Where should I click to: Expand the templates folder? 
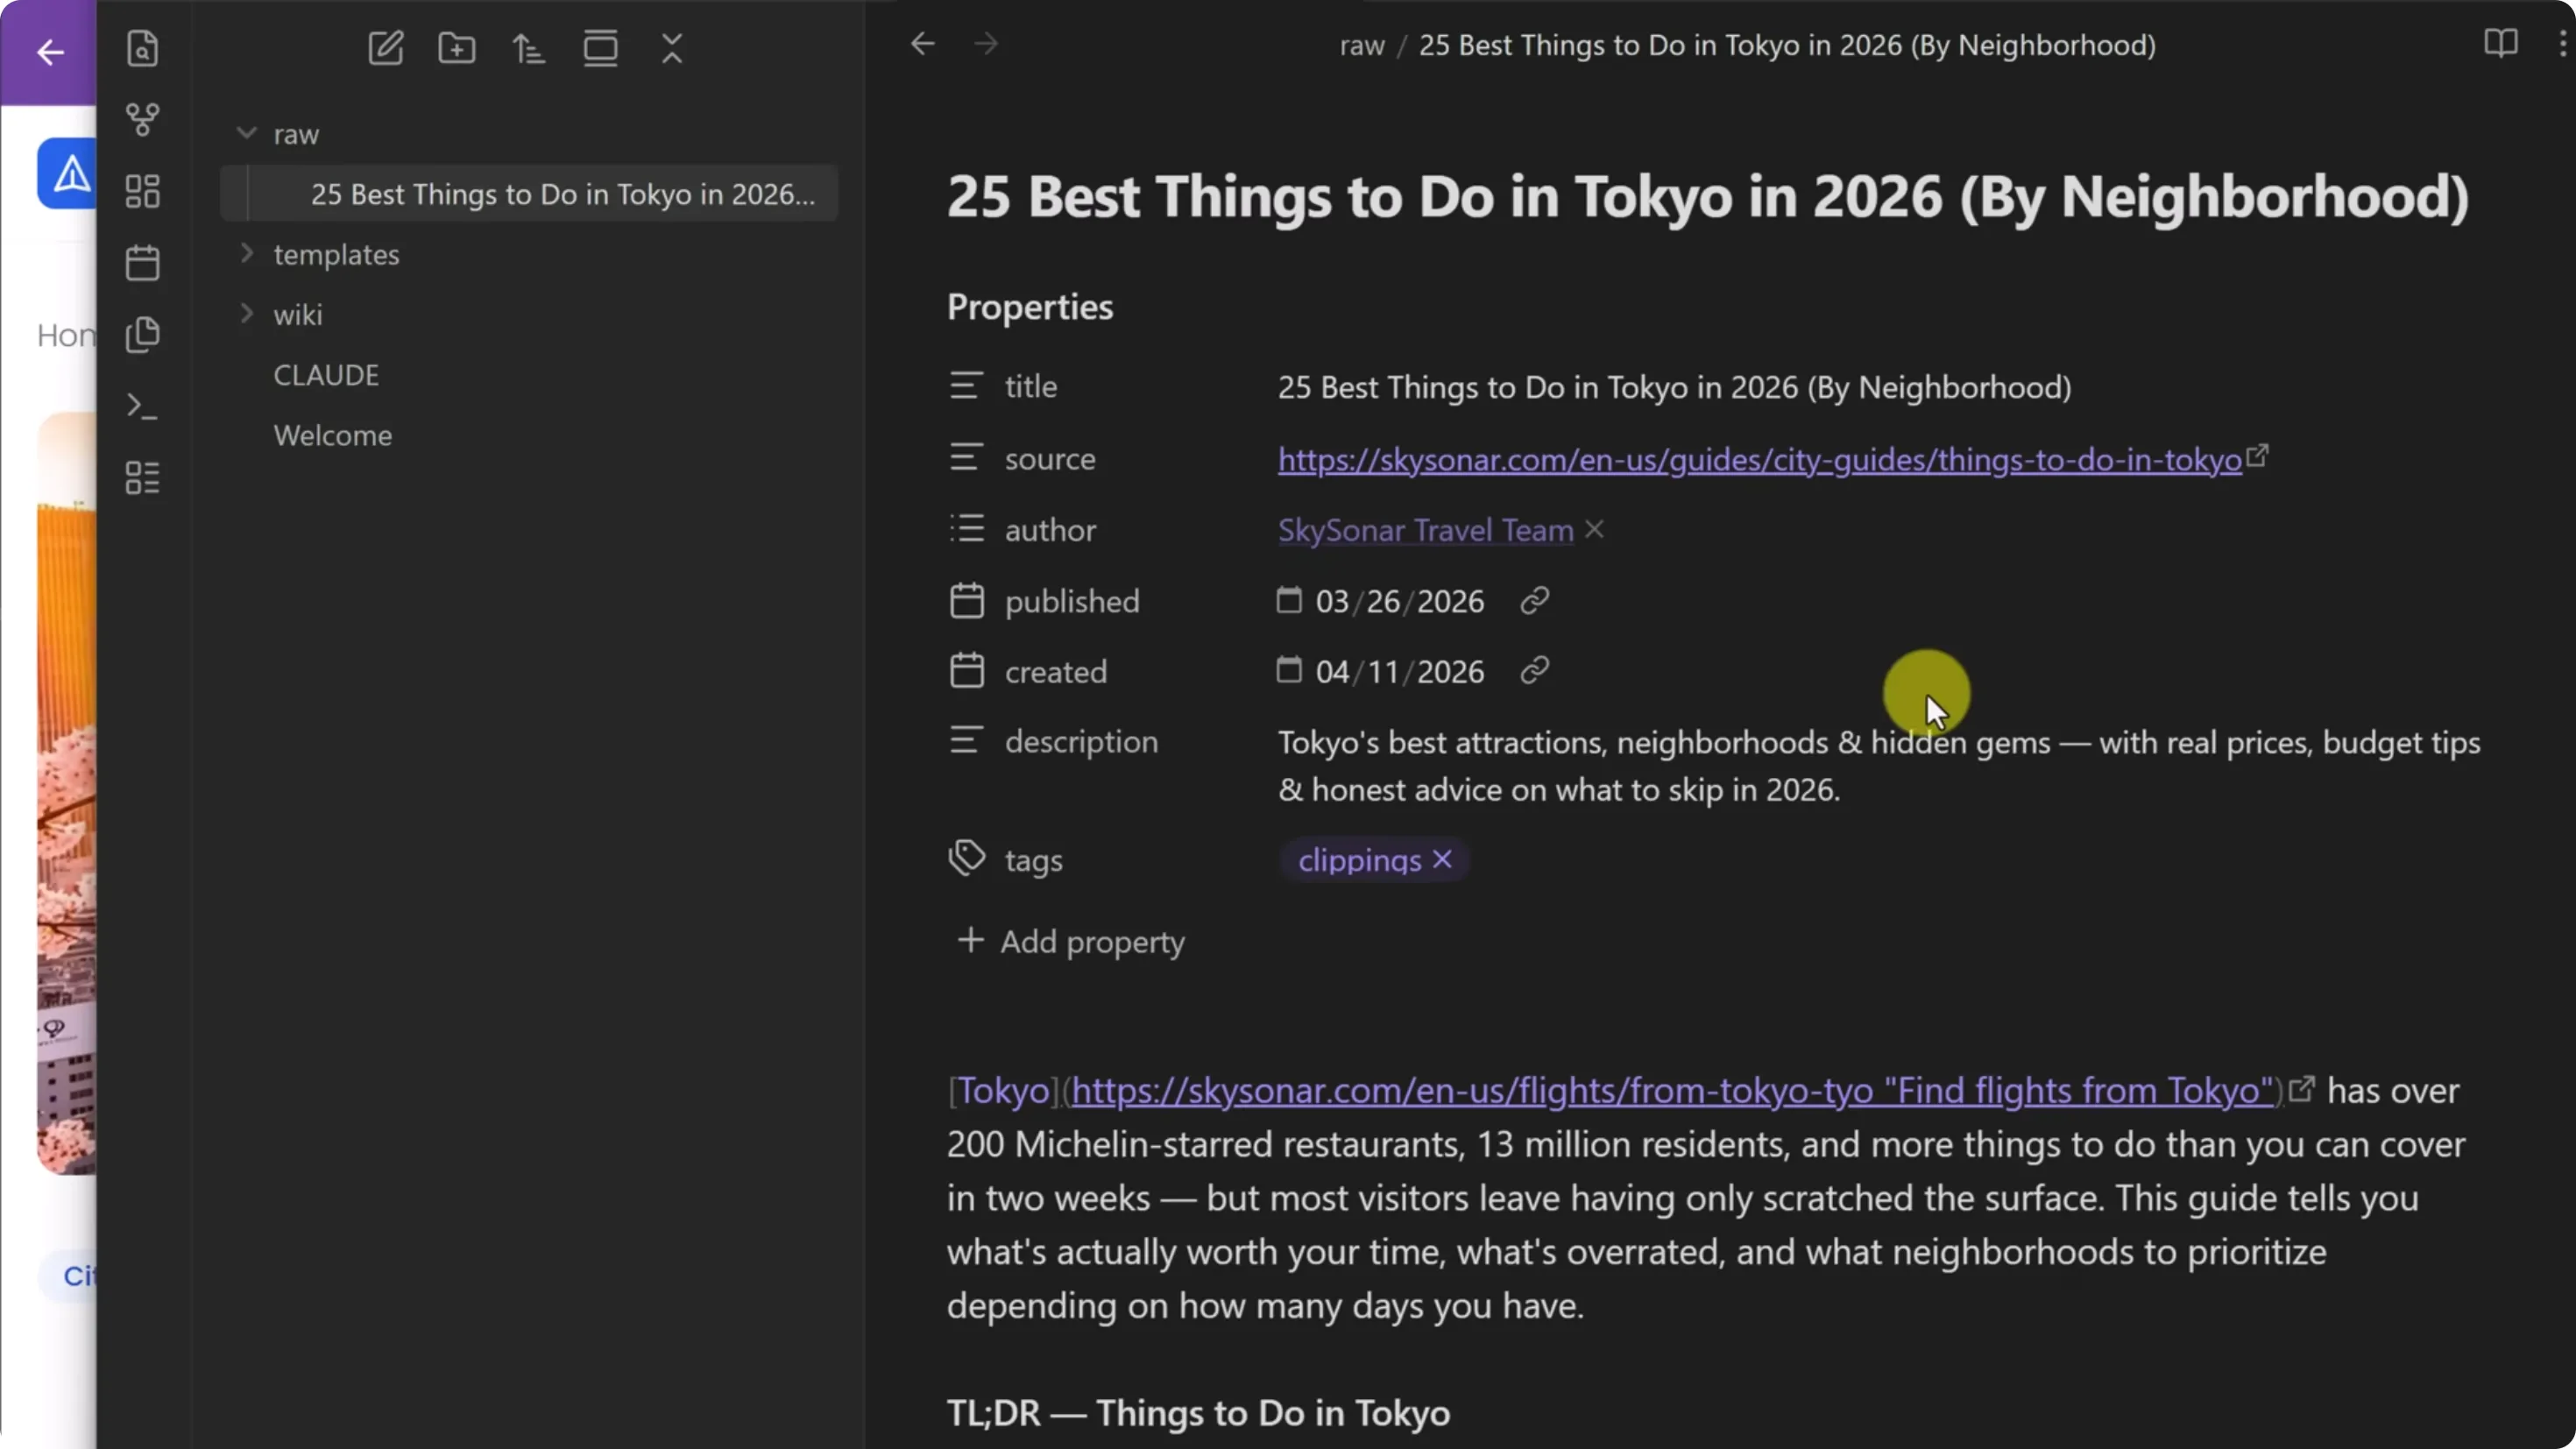(x=246, y=253)
